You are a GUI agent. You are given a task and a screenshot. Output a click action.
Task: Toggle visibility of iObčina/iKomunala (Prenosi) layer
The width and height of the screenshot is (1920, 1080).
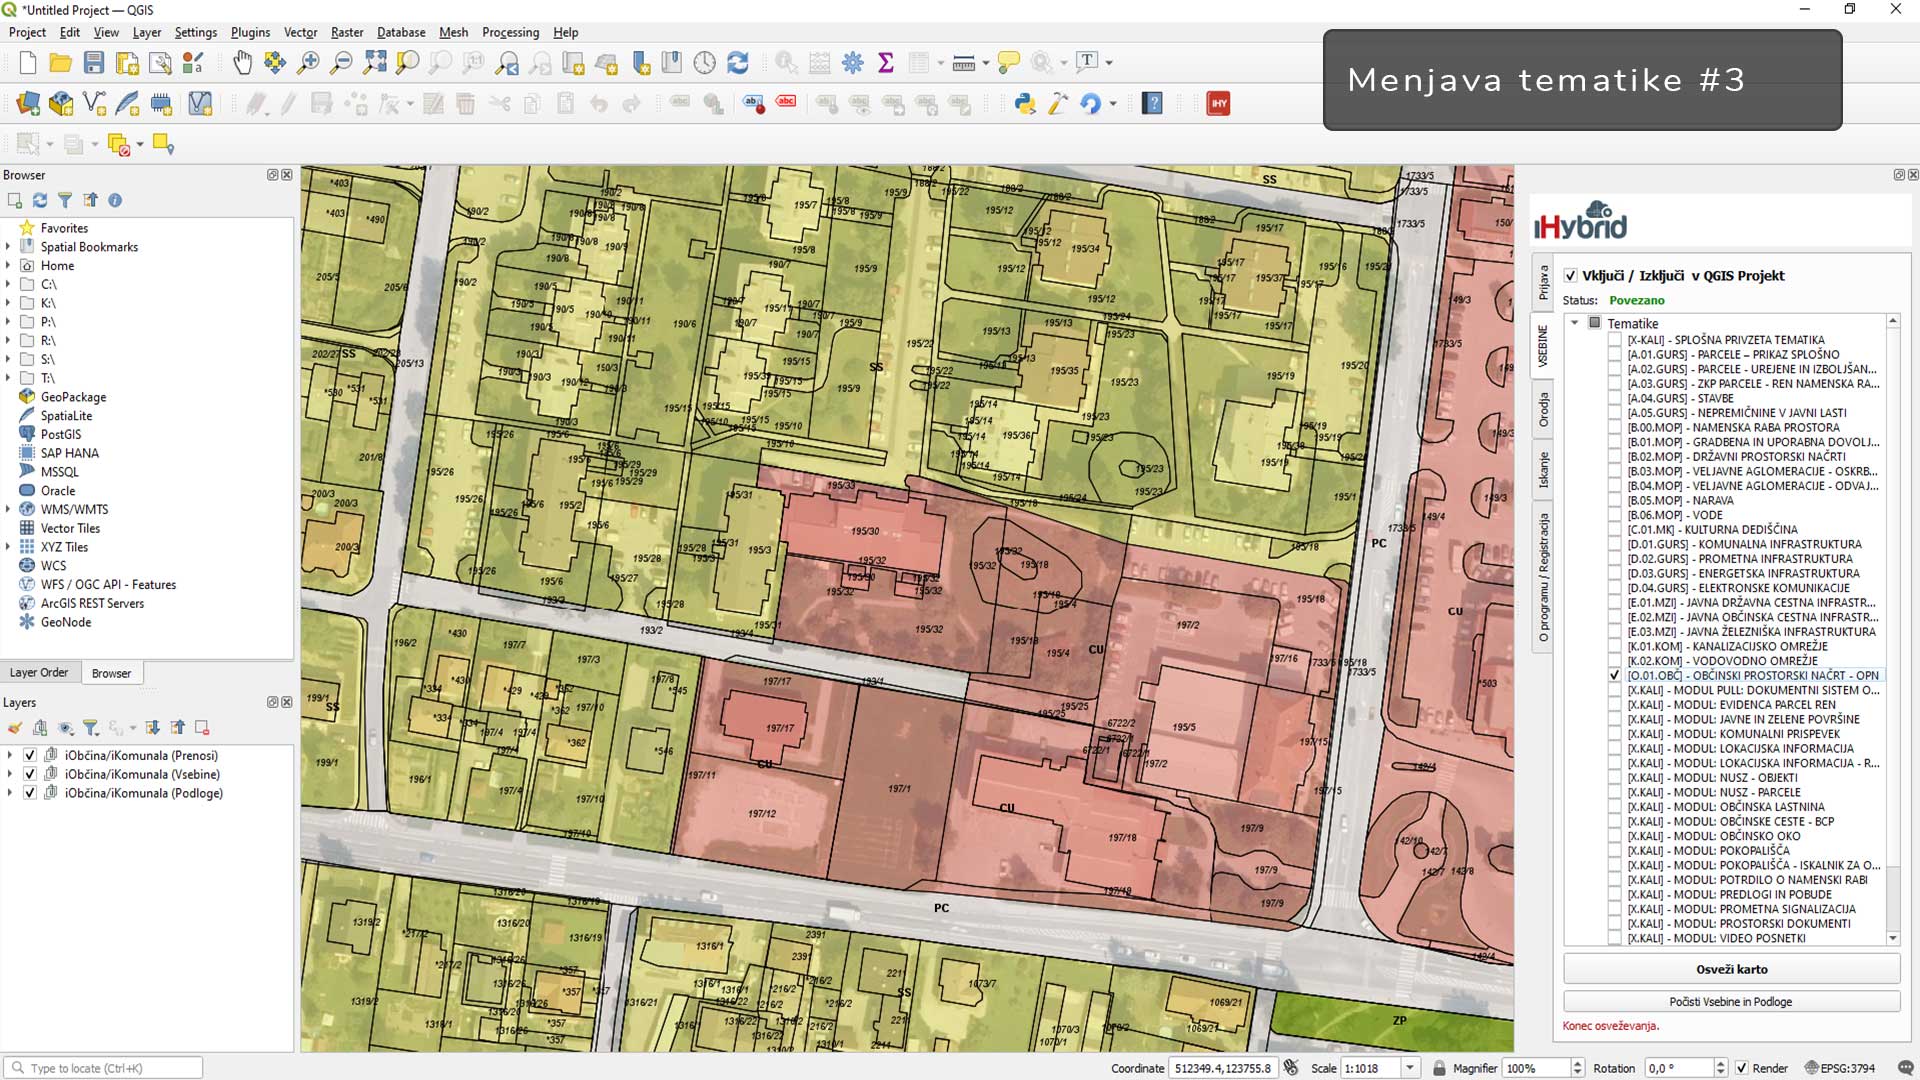click(x=30, y=755)
